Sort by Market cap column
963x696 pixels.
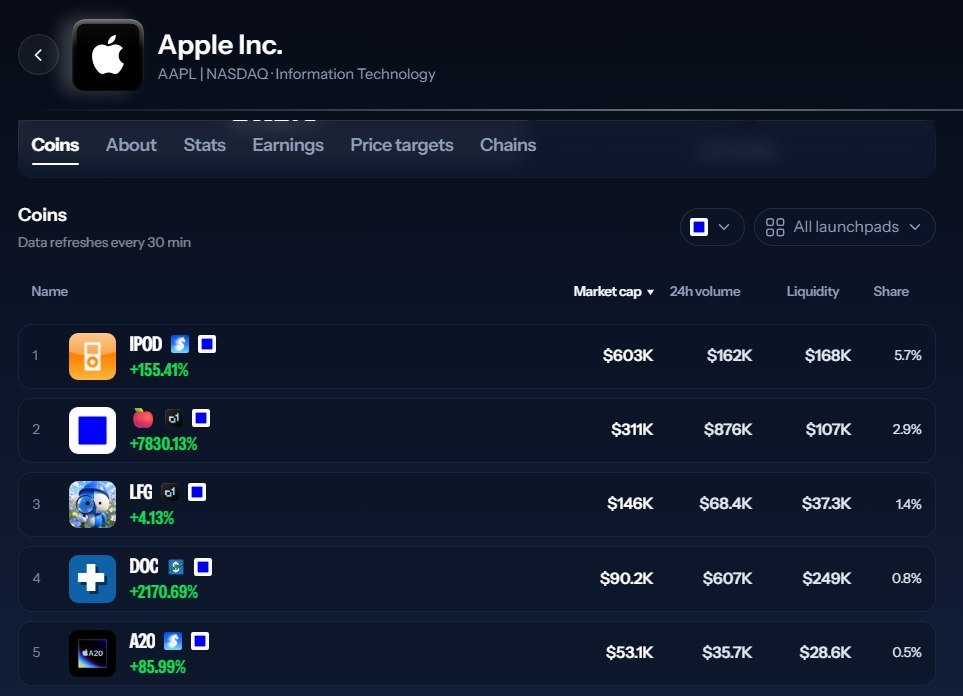pyautogui.click(x=614, y=291)
